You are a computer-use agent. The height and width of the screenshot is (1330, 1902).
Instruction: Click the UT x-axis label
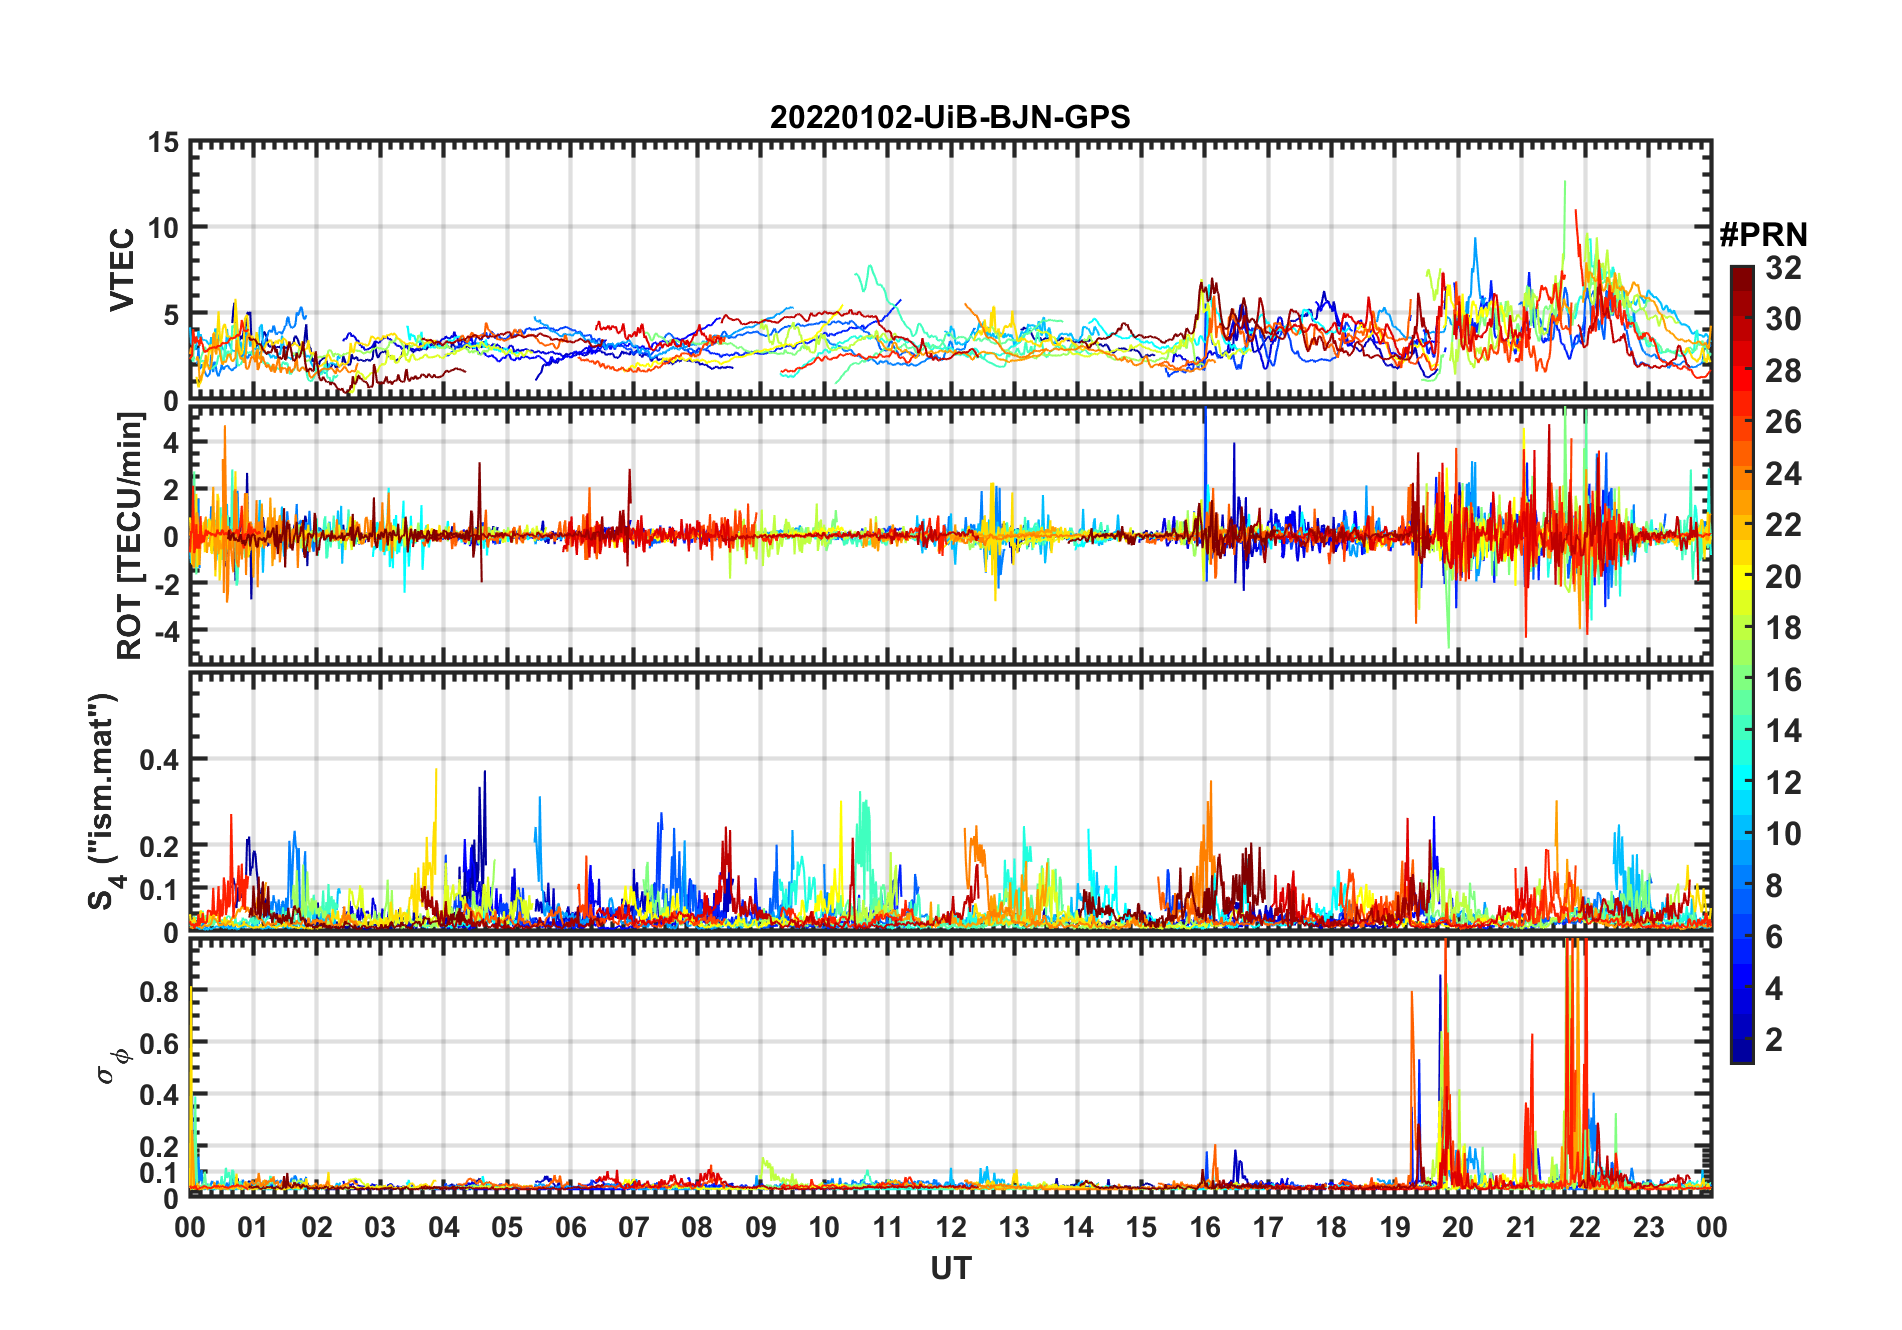click(x=950, y=1268)
